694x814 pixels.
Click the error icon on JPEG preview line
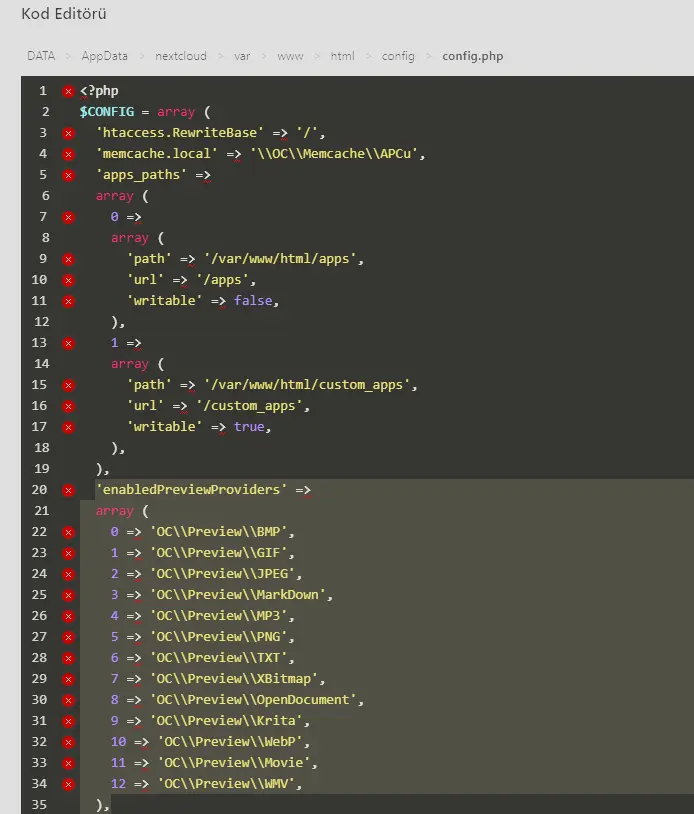coord(68,575)
